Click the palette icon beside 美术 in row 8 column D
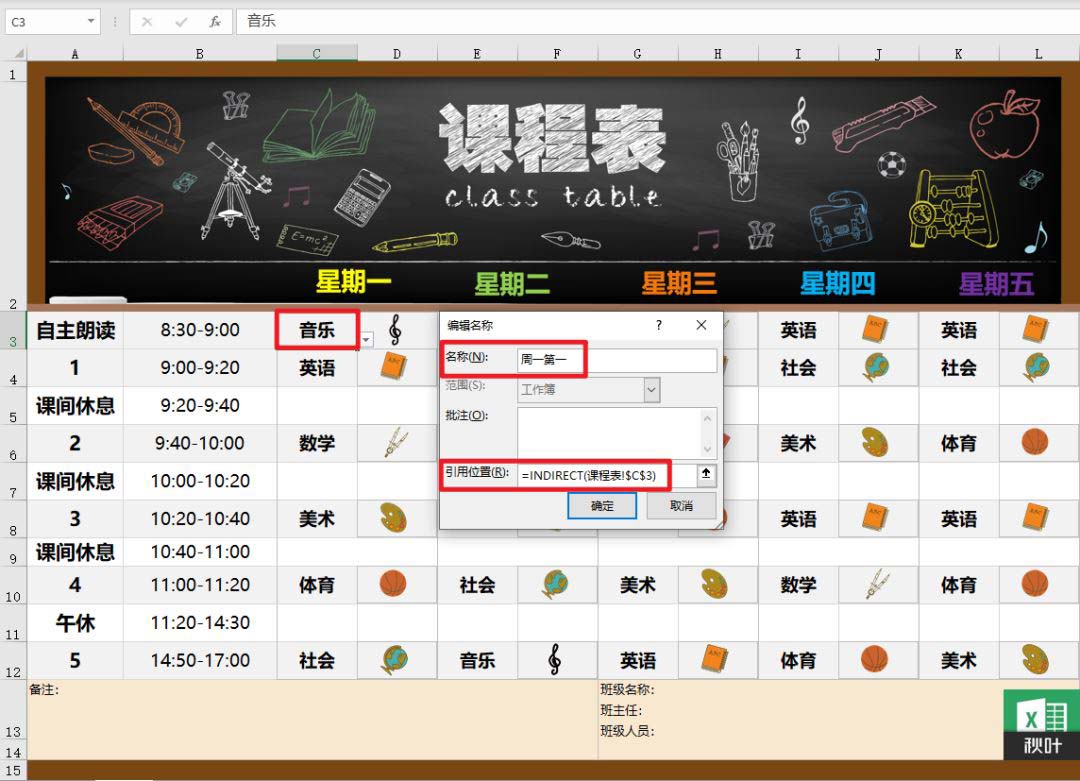 pos(394,518)
